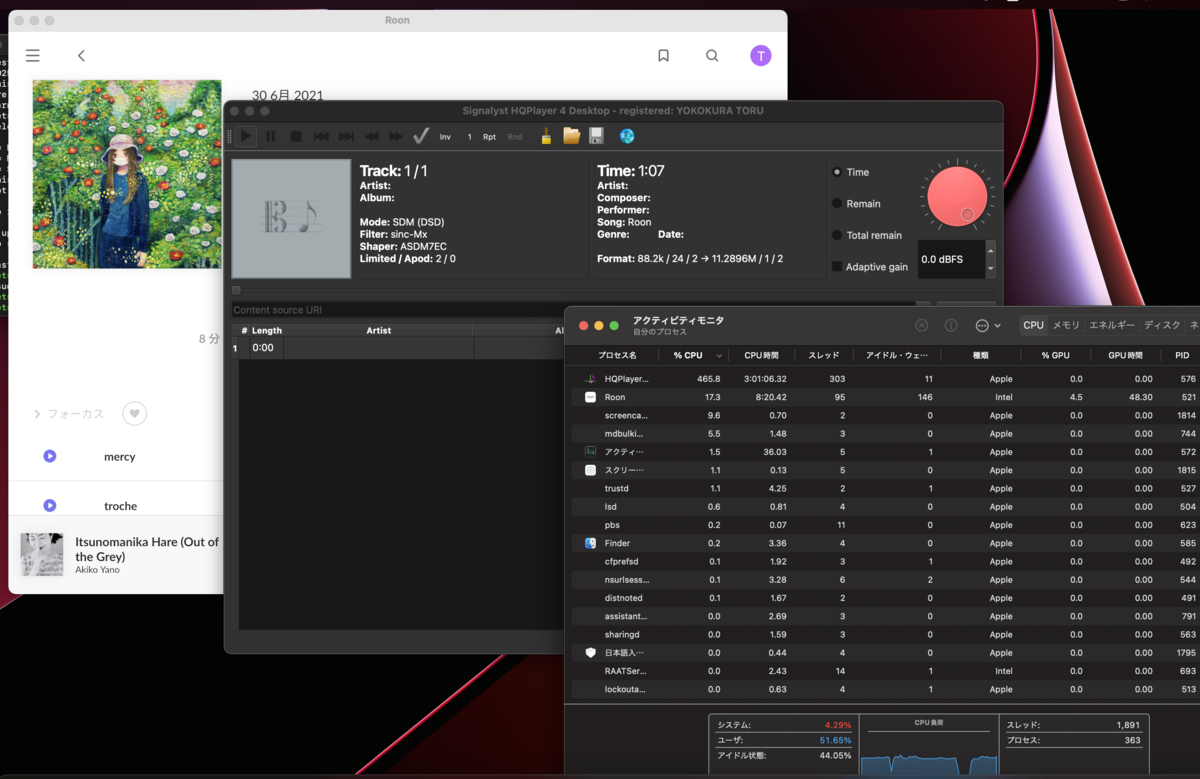Open the ellipsis dropdown in Activity Monitor
Image resolution: width=1200 pixels, height=779 pixels.
coord(988,325)
